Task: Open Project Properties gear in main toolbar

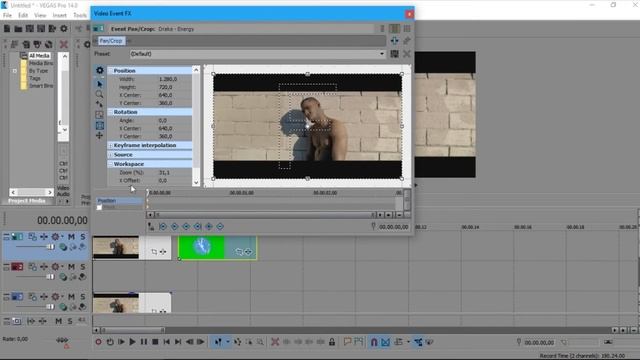Action: (64, 29)
